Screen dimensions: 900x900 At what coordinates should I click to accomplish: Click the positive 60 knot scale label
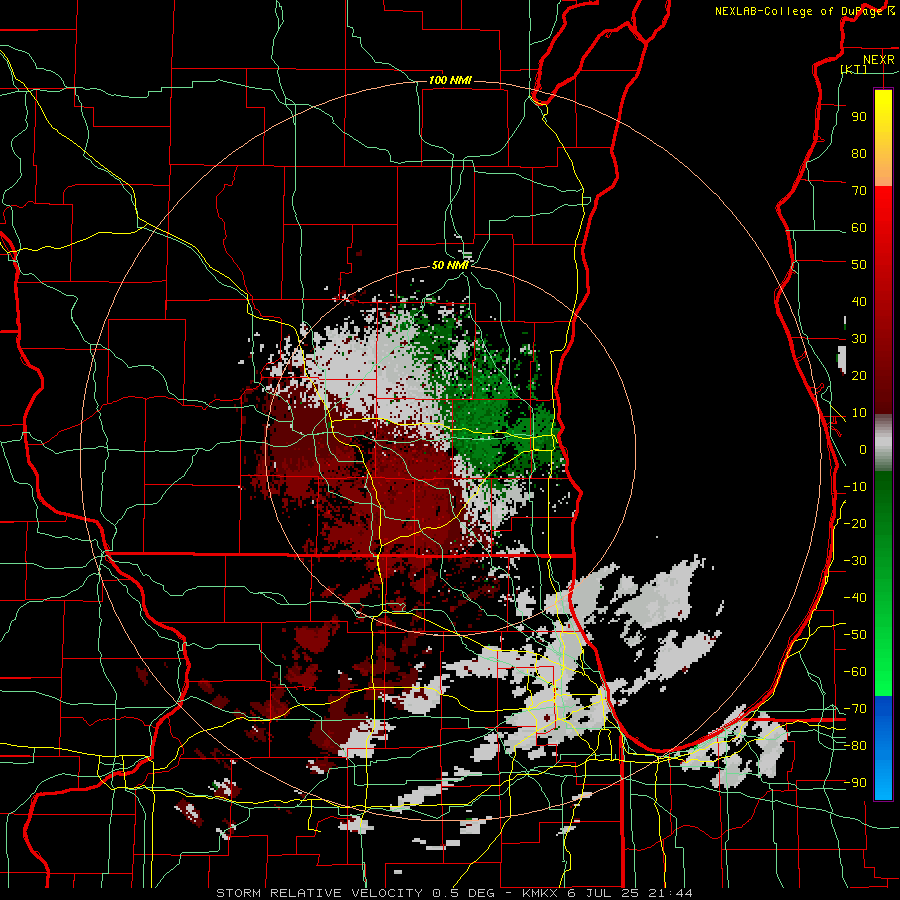click(859, 227)
